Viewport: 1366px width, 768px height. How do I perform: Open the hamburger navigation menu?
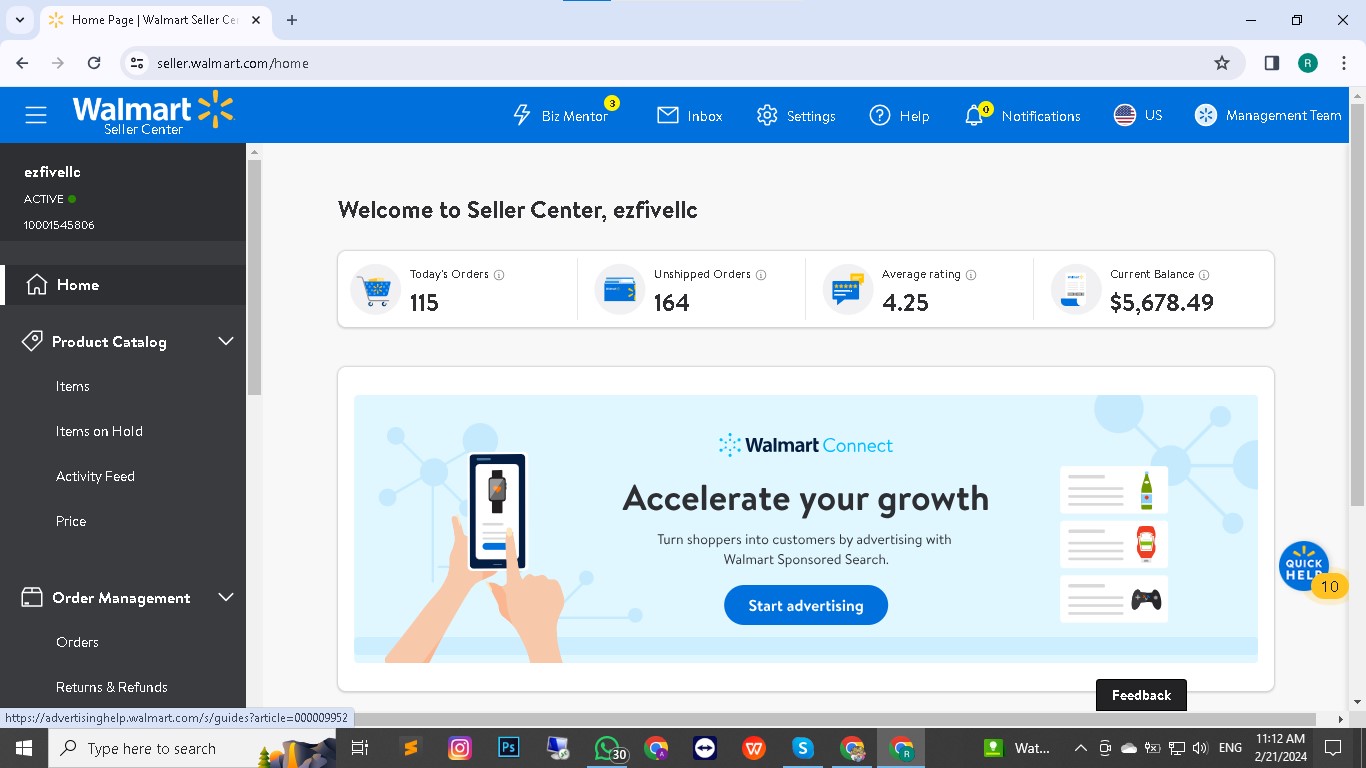click(x=36, y=115)
